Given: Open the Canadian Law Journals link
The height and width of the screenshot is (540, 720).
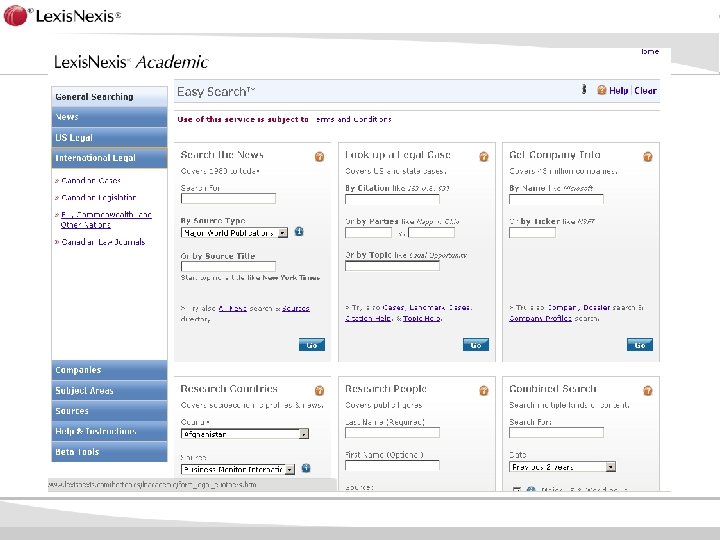Looking at the screenshot, I should pos(103,242).
